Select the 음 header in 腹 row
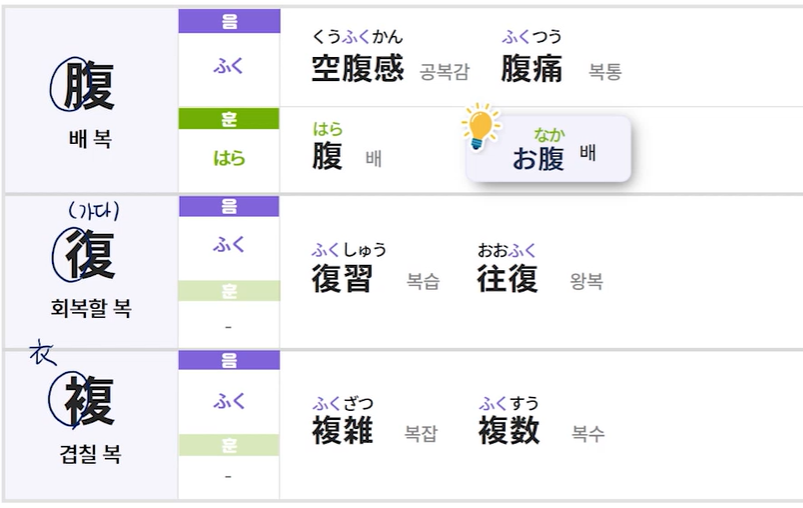The image size is (803, 508). [x=229, y=20]
